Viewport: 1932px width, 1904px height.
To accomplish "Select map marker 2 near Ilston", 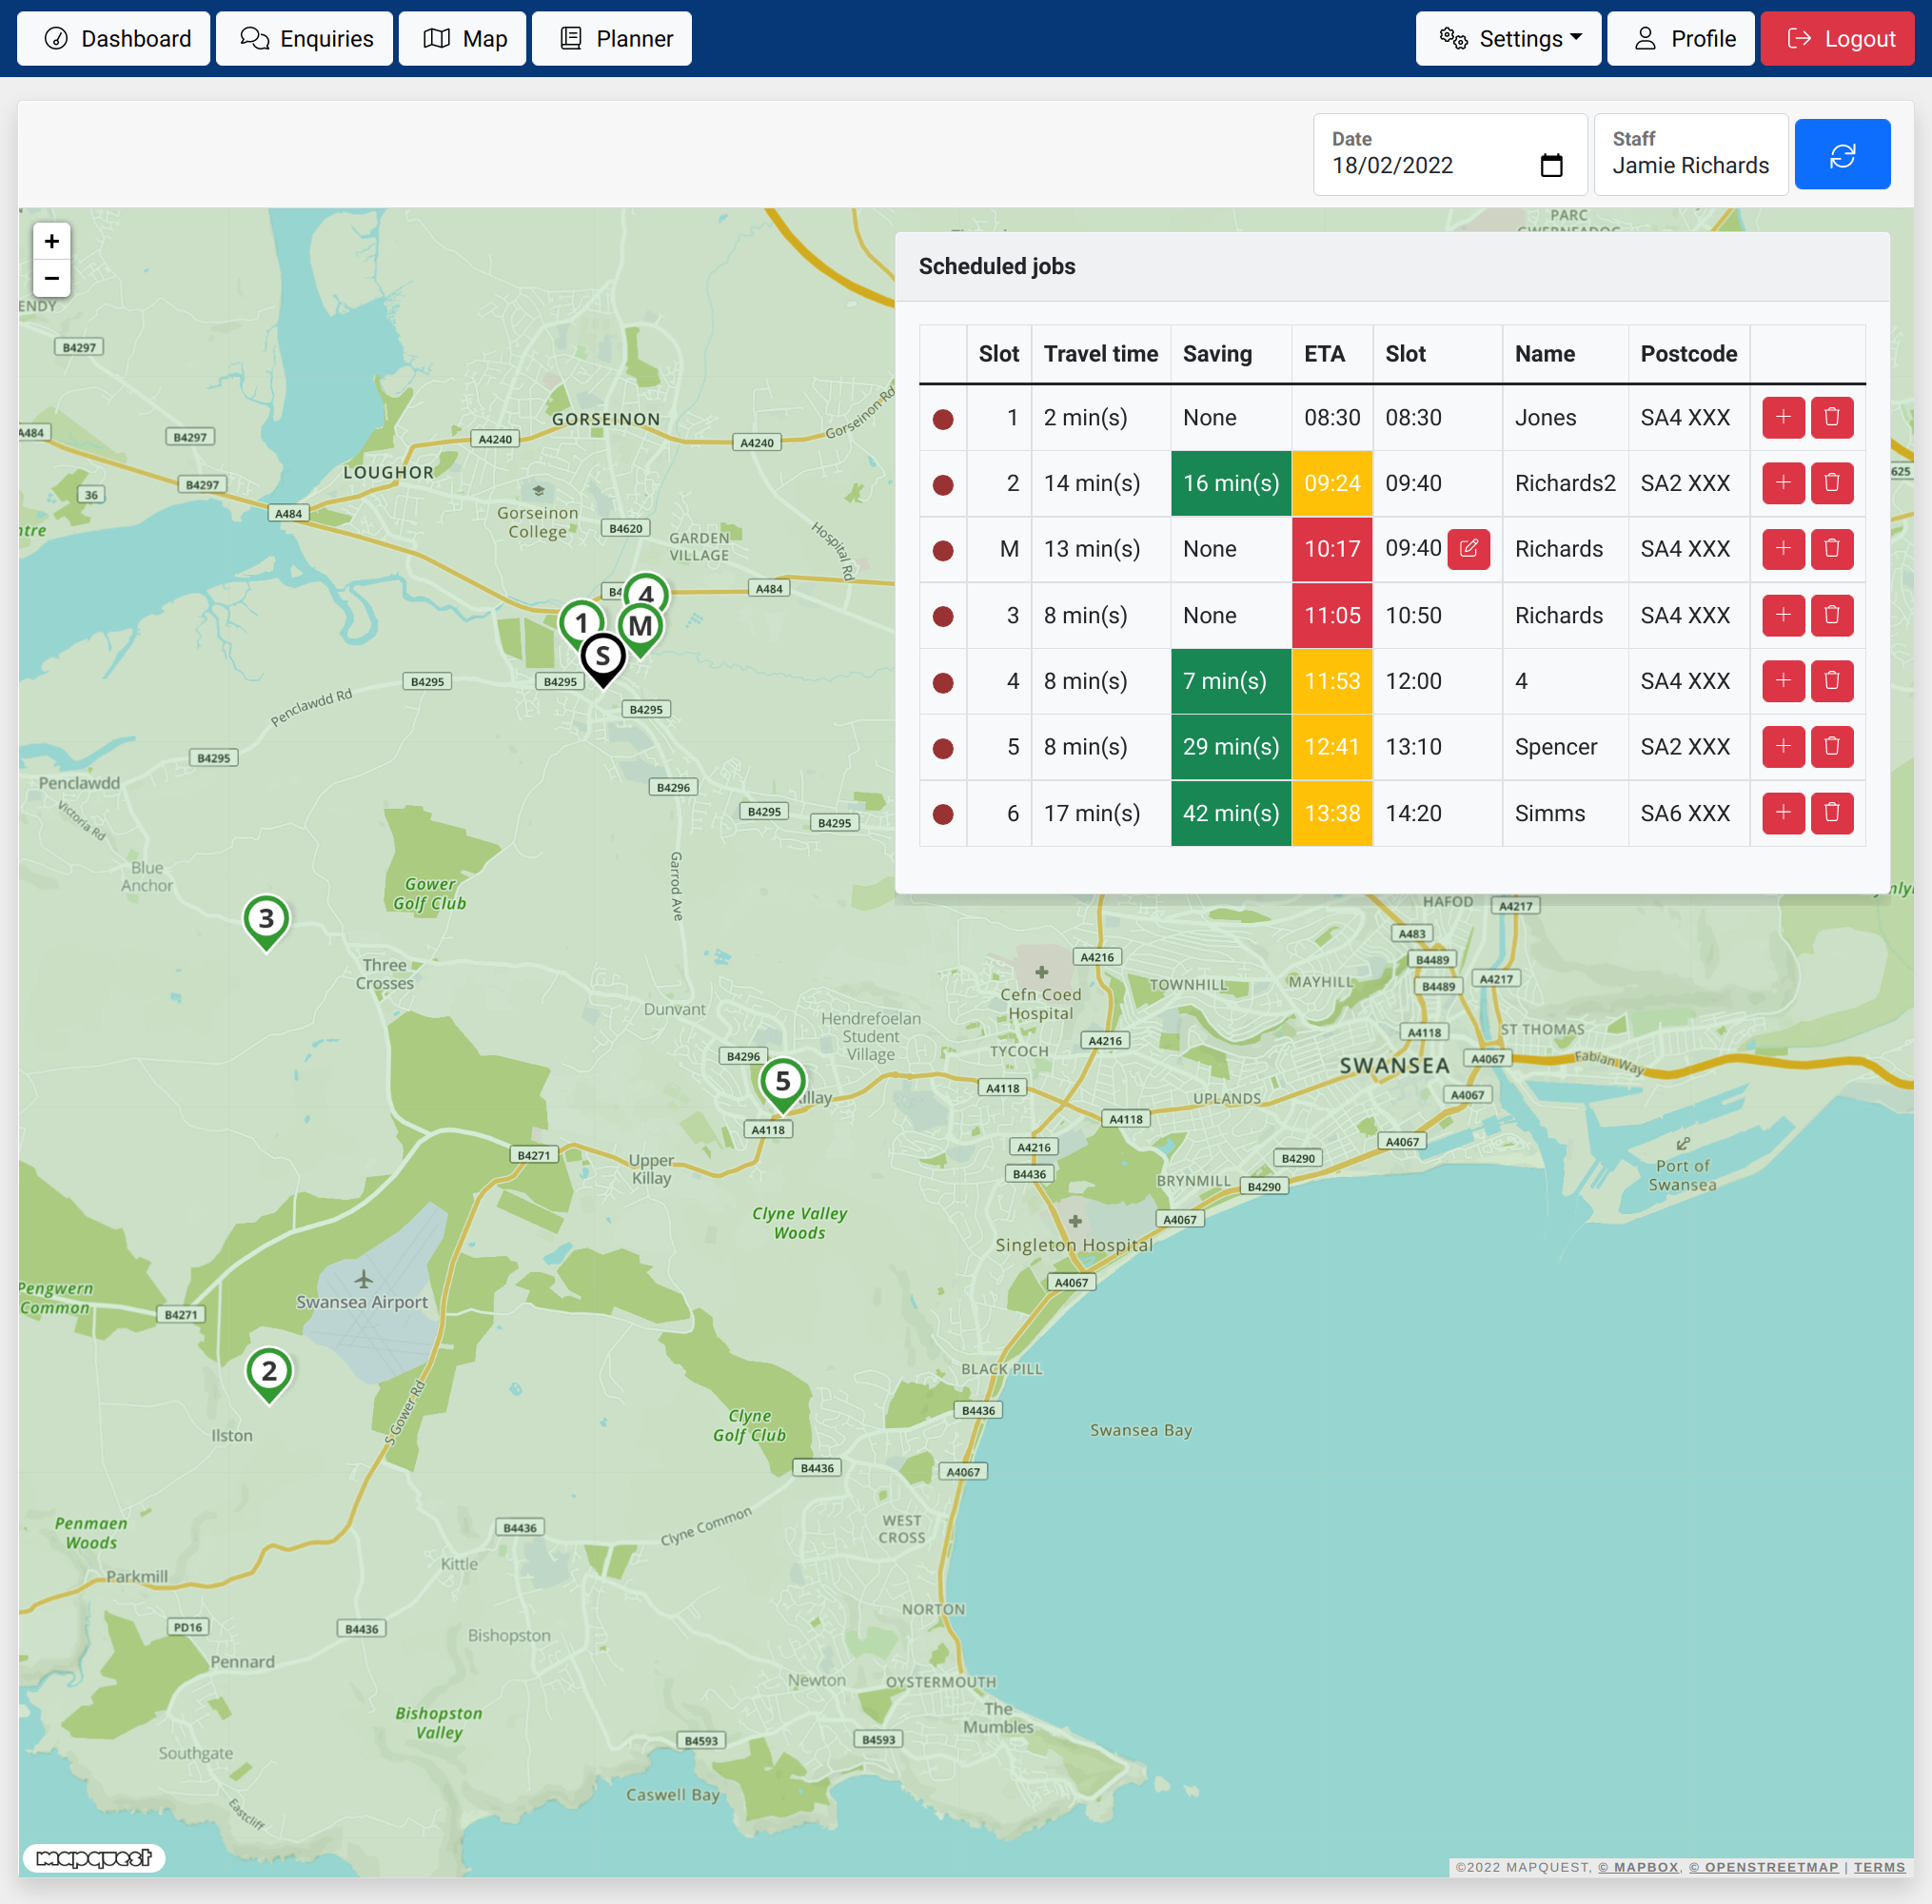I will coord(269,1374).
